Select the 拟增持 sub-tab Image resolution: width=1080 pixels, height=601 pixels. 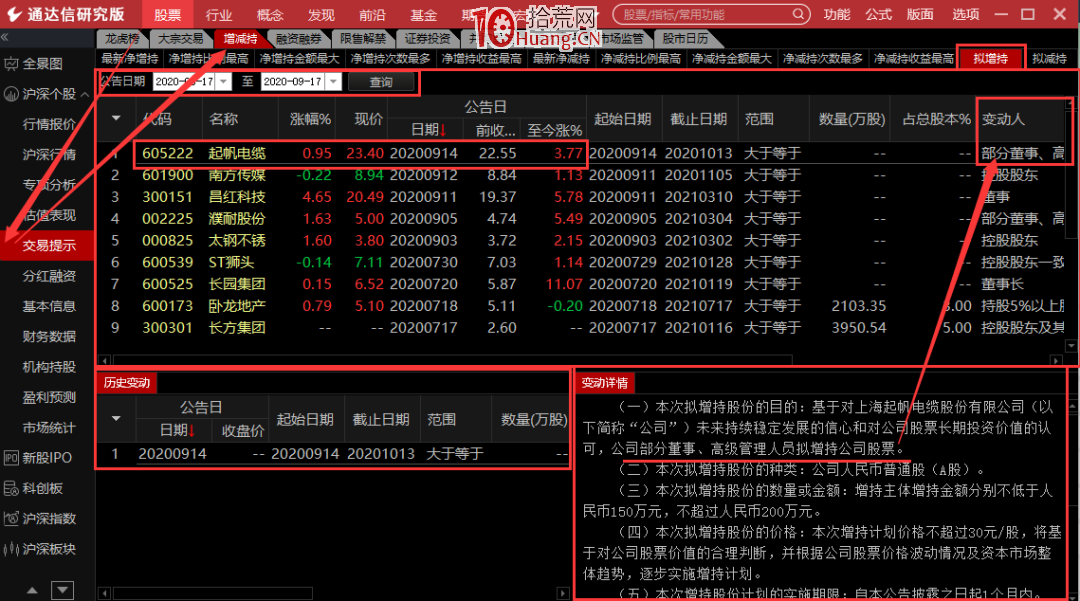[x=990, y=59]
